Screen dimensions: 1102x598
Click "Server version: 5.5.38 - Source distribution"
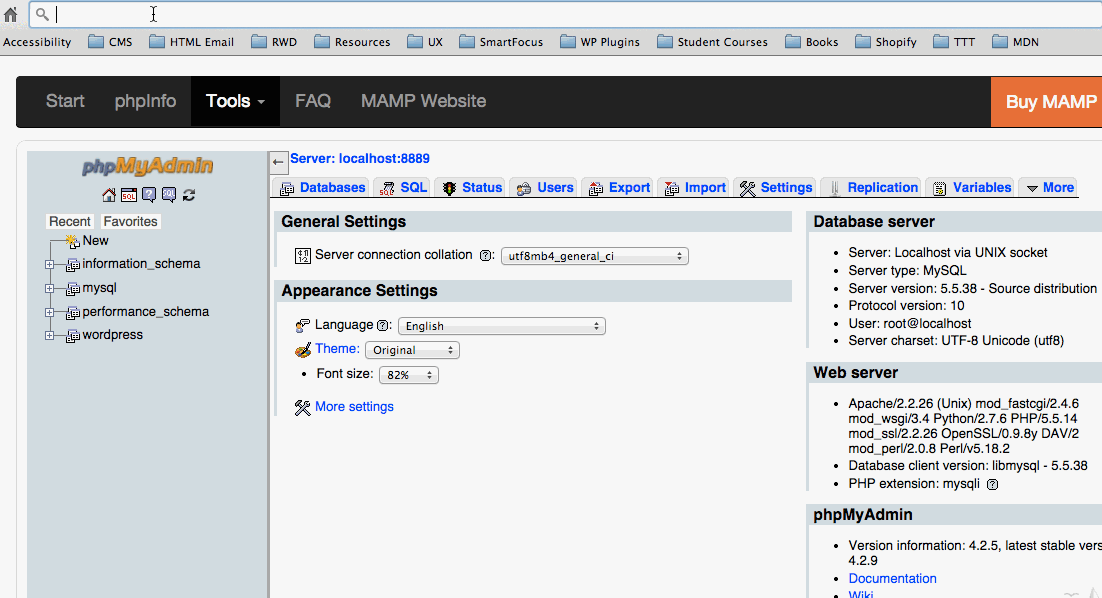[x=973, y=289]
